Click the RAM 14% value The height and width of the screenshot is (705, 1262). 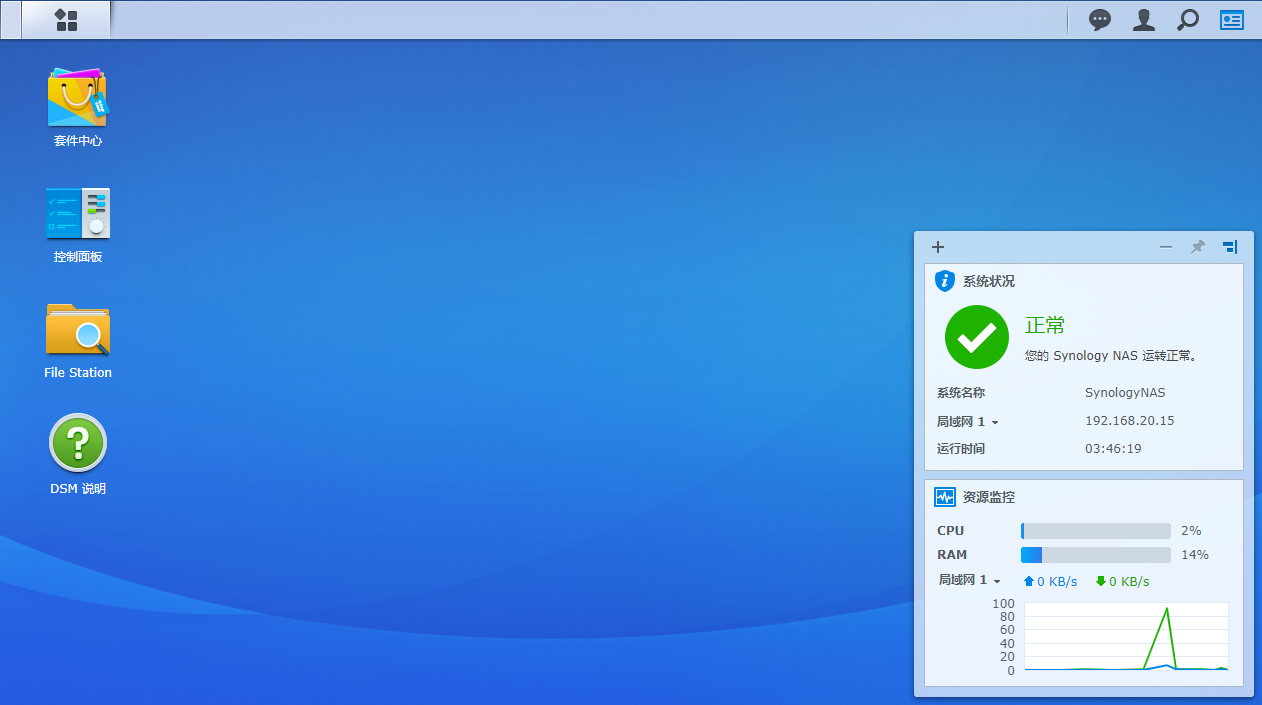(x=1195, y=555)
